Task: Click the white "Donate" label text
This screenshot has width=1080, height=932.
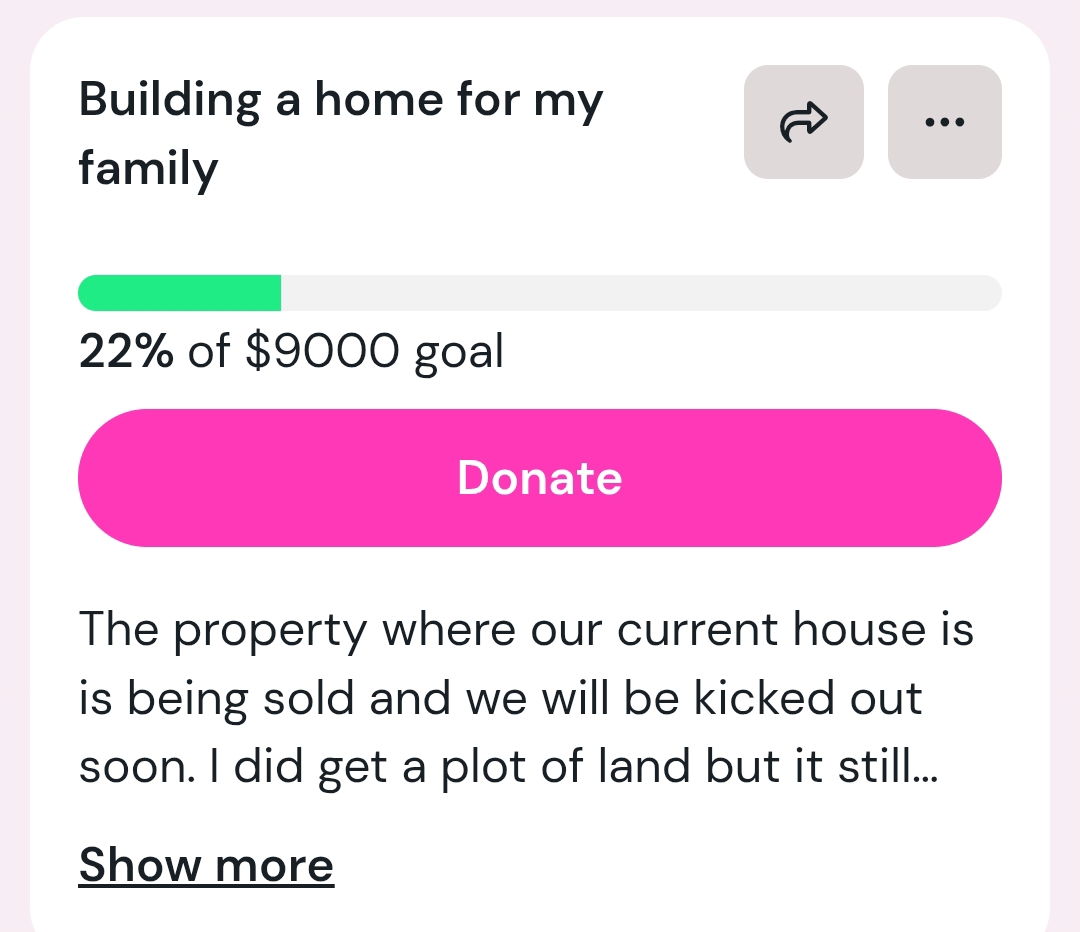Action: click(540, 478)
